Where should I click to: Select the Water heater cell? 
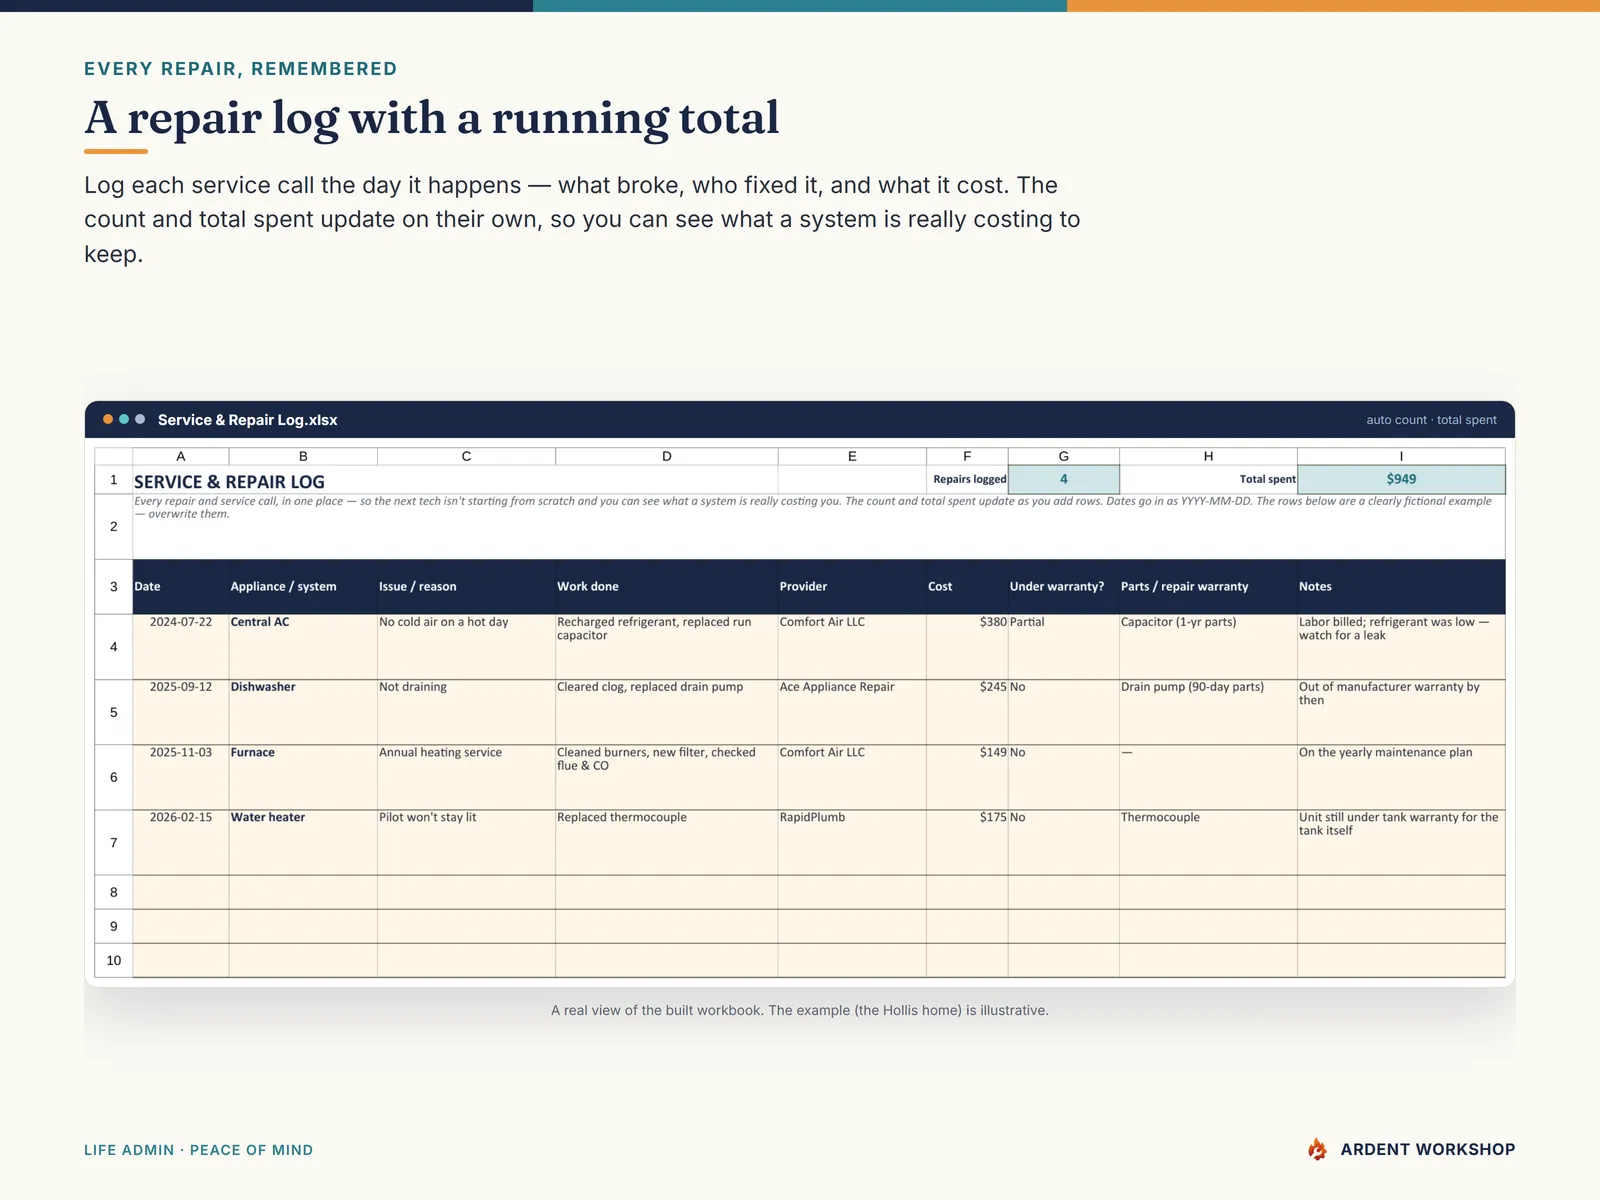(303, 842)
